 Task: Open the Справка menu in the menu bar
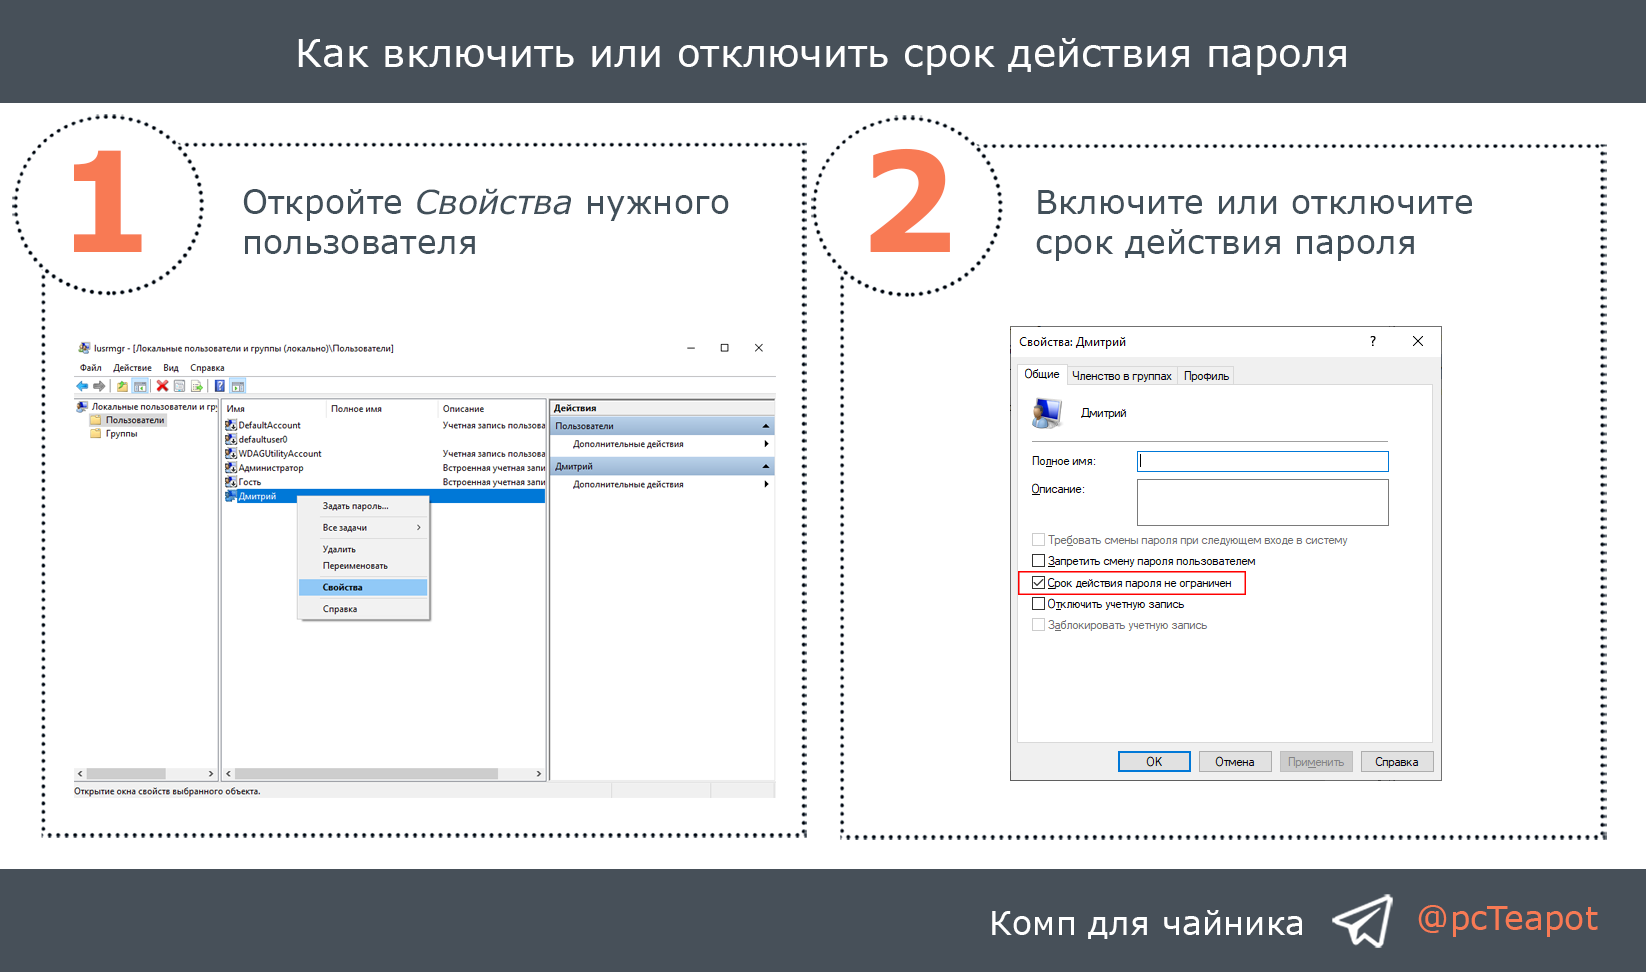pyautogui.click(x=207, y=368)
